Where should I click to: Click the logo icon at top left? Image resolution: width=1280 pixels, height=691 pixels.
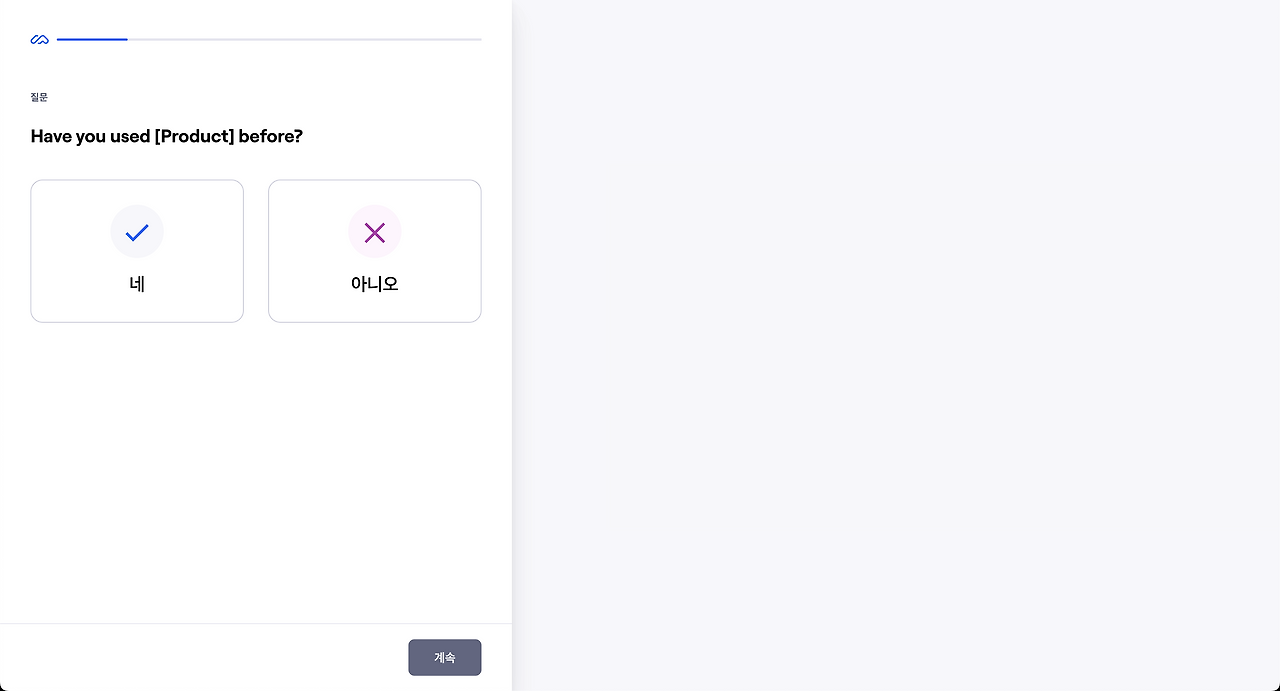[40, 40]
